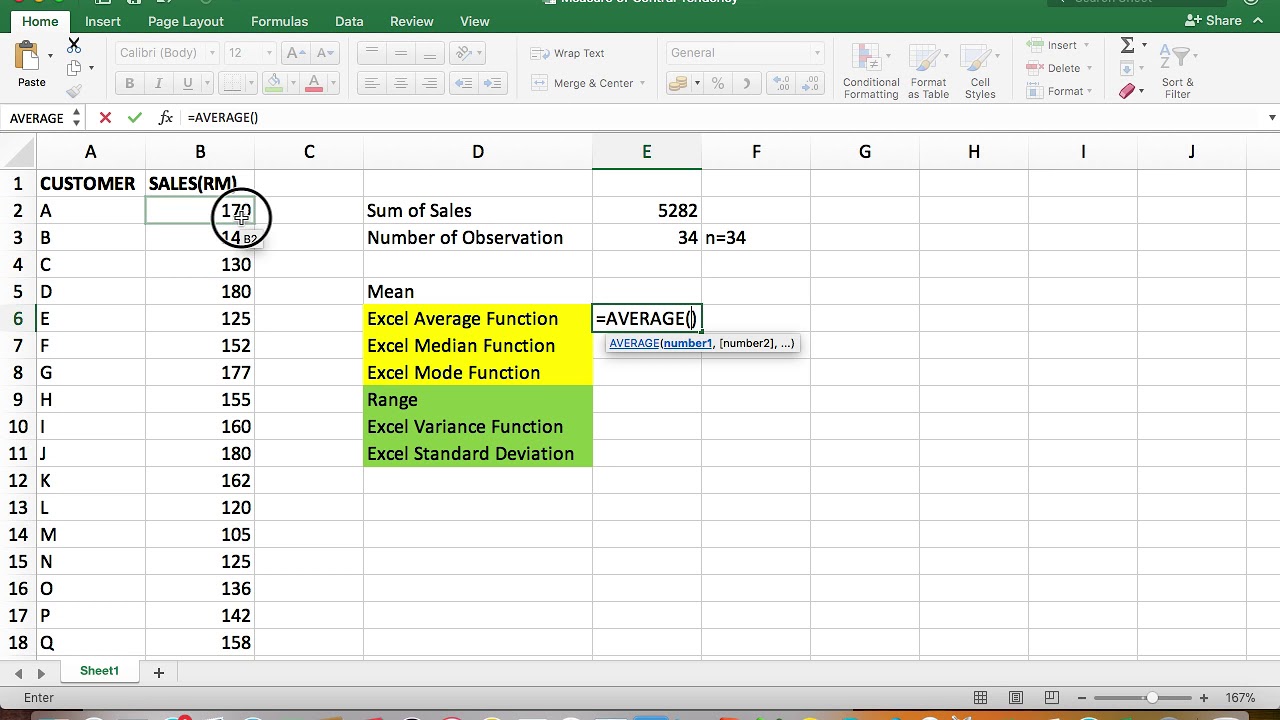
Task: Confirm the formula with the green checkmark
Action: [135, 118]
